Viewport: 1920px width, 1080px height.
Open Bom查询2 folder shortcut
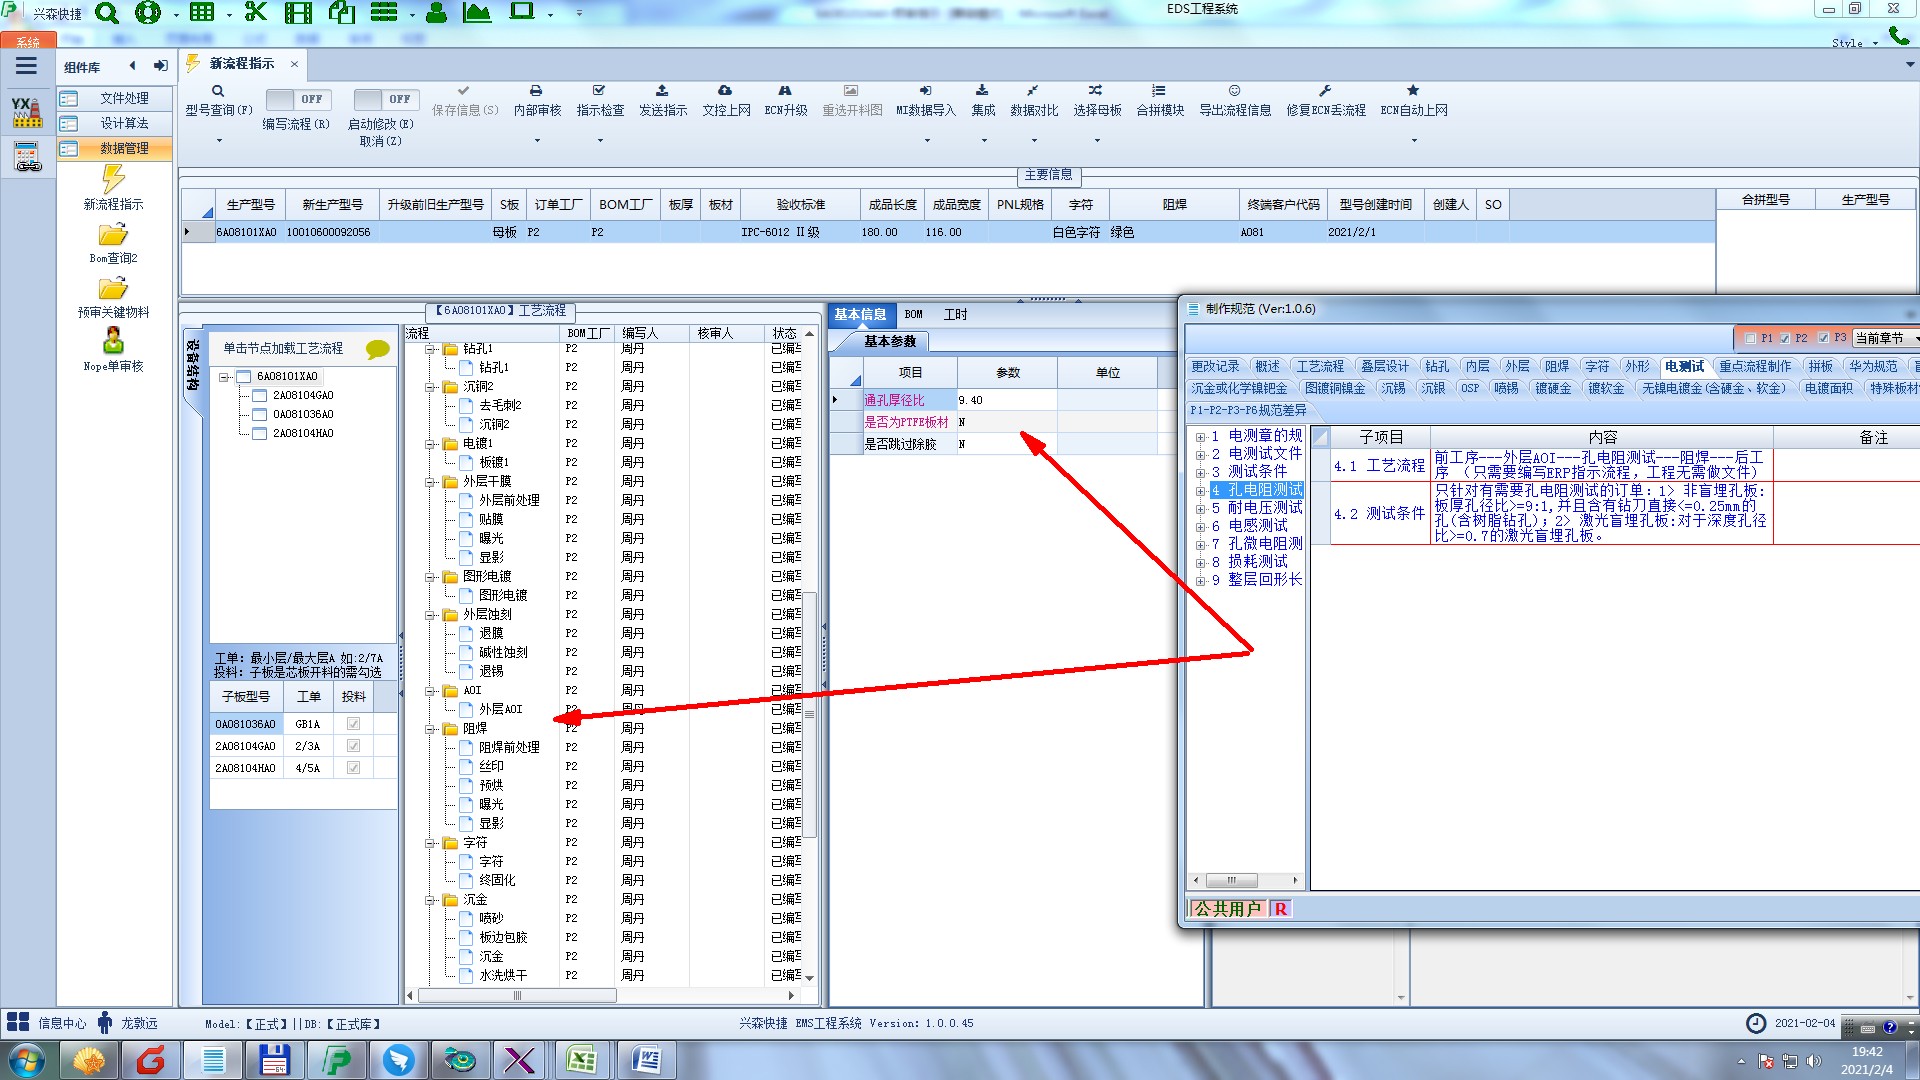pos(113,243)
